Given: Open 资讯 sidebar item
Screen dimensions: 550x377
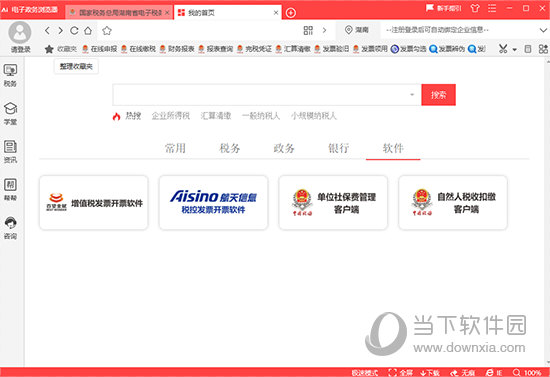Looking at the screenshot, I should click(10, 152).
